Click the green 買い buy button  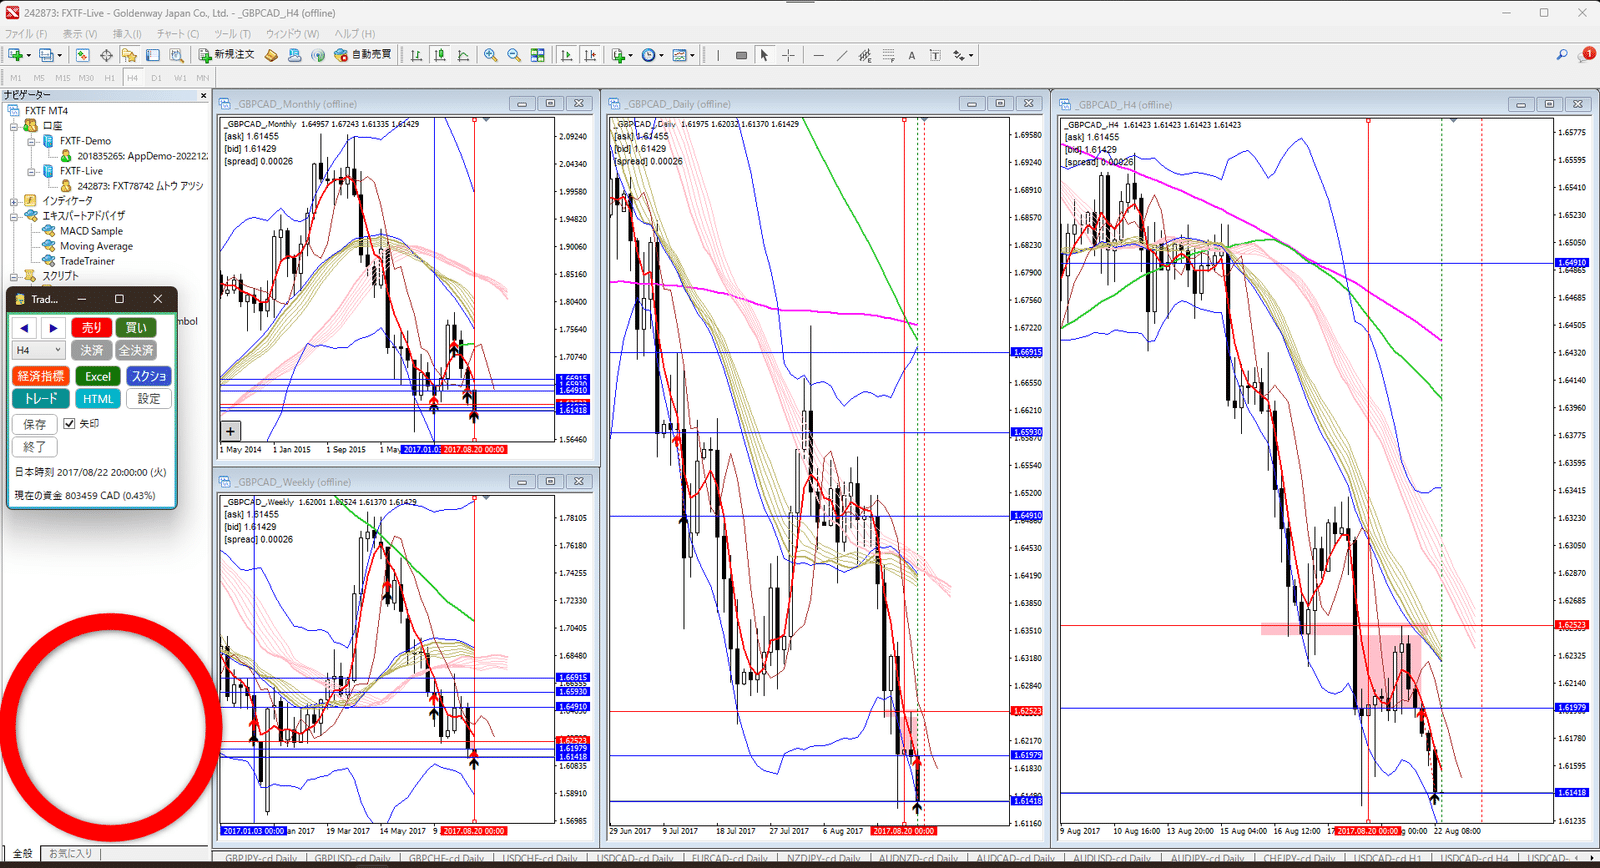(136, 327)
